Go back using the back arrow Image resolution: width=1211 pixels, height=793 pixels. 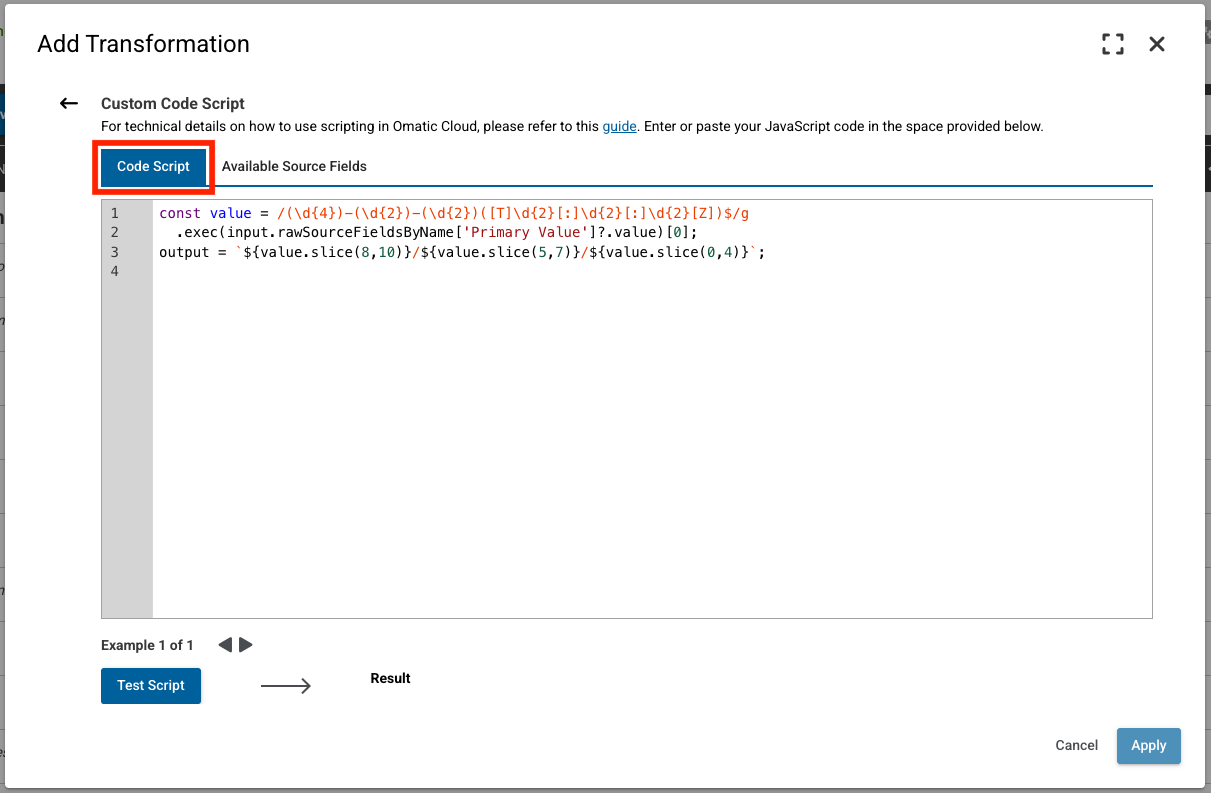tap(68, 103)
